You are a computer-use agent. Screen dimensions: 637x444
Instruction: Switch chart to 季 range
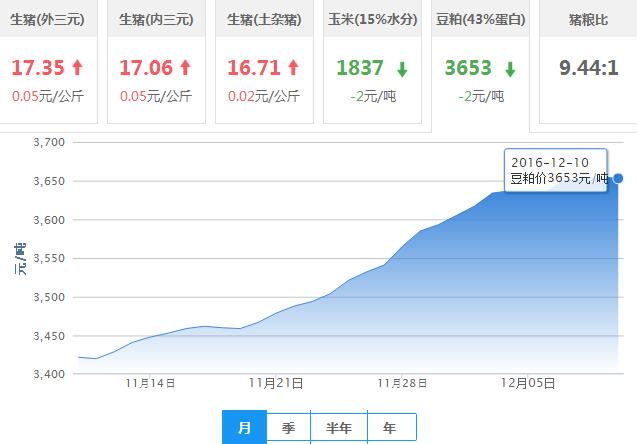(x=288, y=428)
